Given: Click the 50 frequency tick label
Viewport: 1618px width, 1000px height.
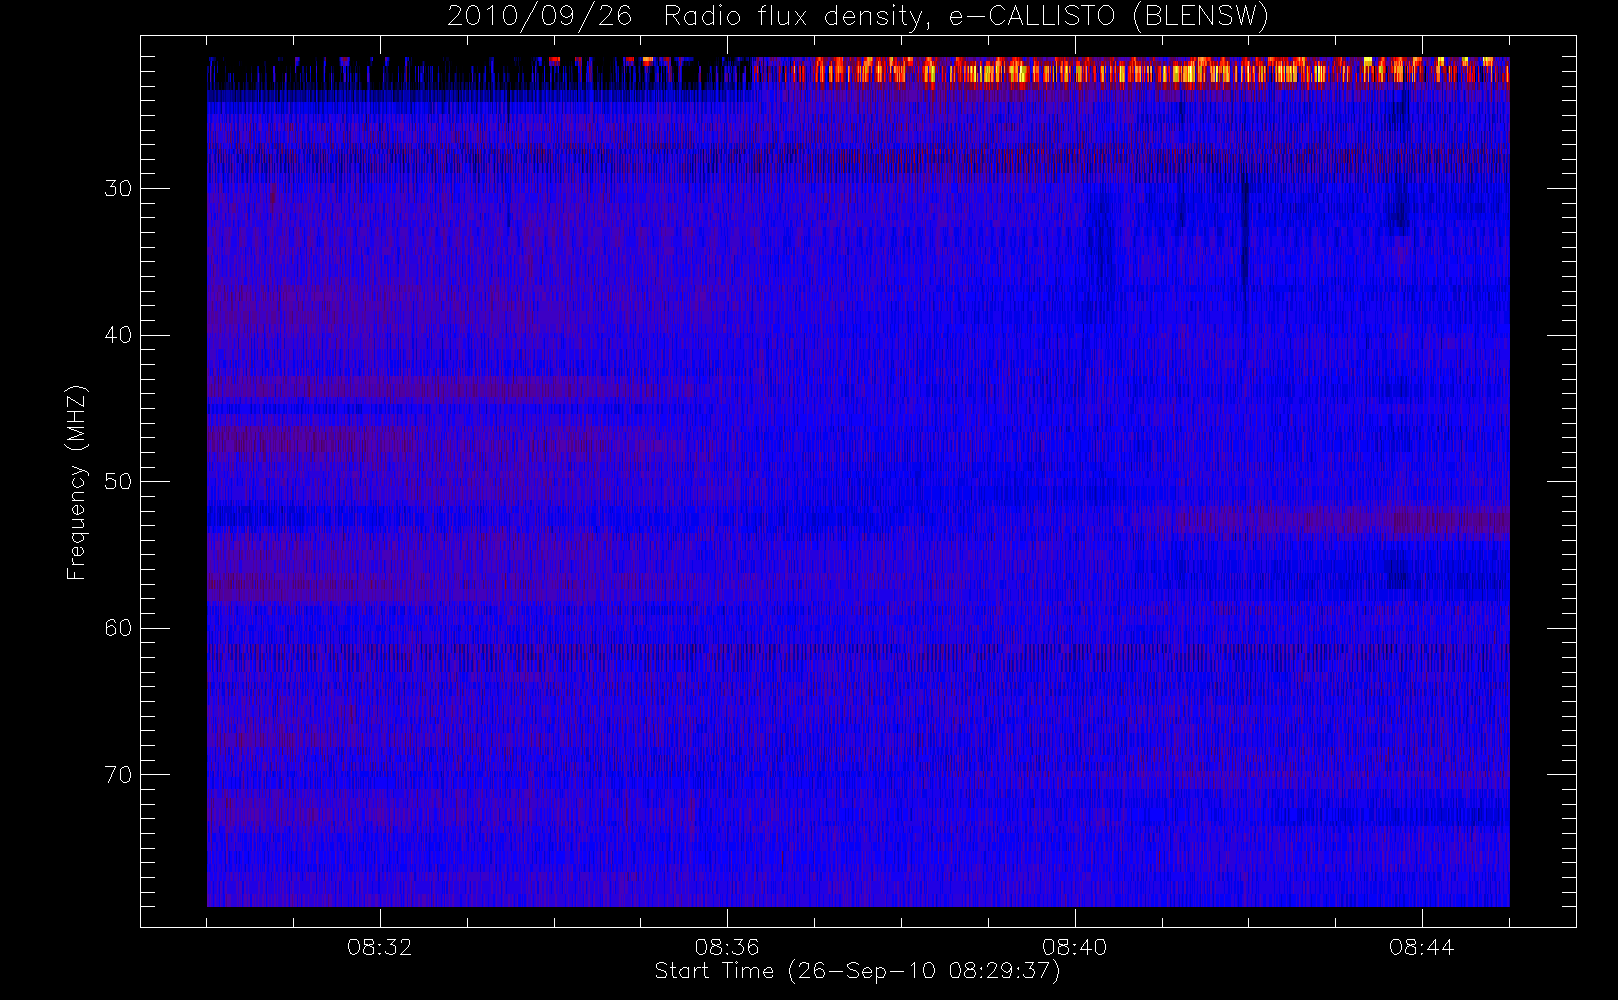Looking at the screenshot, I should coord(118,481).
